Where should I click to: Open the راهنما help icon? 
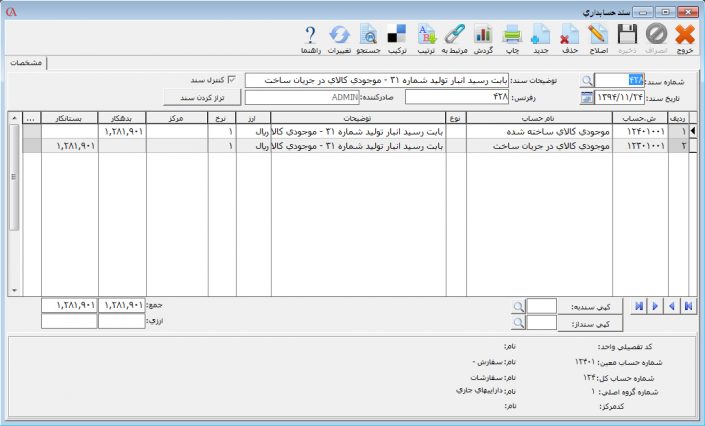(310, 38)
